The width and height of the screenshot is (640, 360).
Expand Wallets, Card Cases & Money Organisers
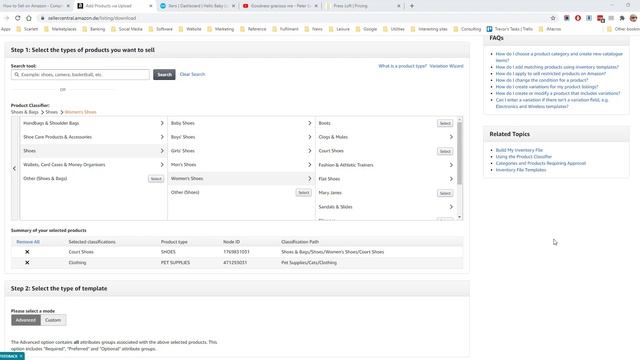click(93, 164)
